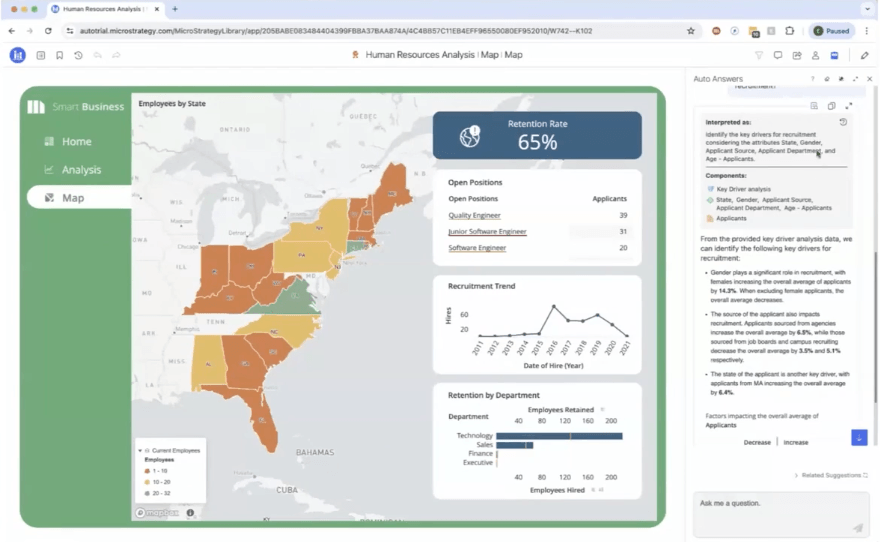Open the MicroStrategy Library home icon
The image size is (880, 542).
(x=17, y=55)
